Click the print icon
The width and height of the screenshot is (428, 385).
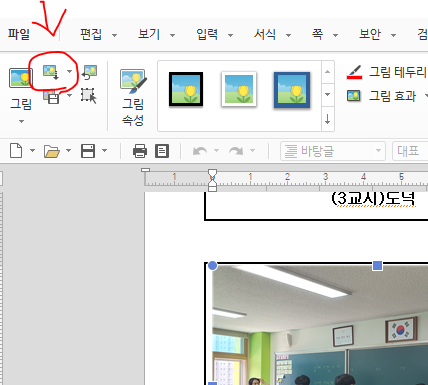pos(140,151)
